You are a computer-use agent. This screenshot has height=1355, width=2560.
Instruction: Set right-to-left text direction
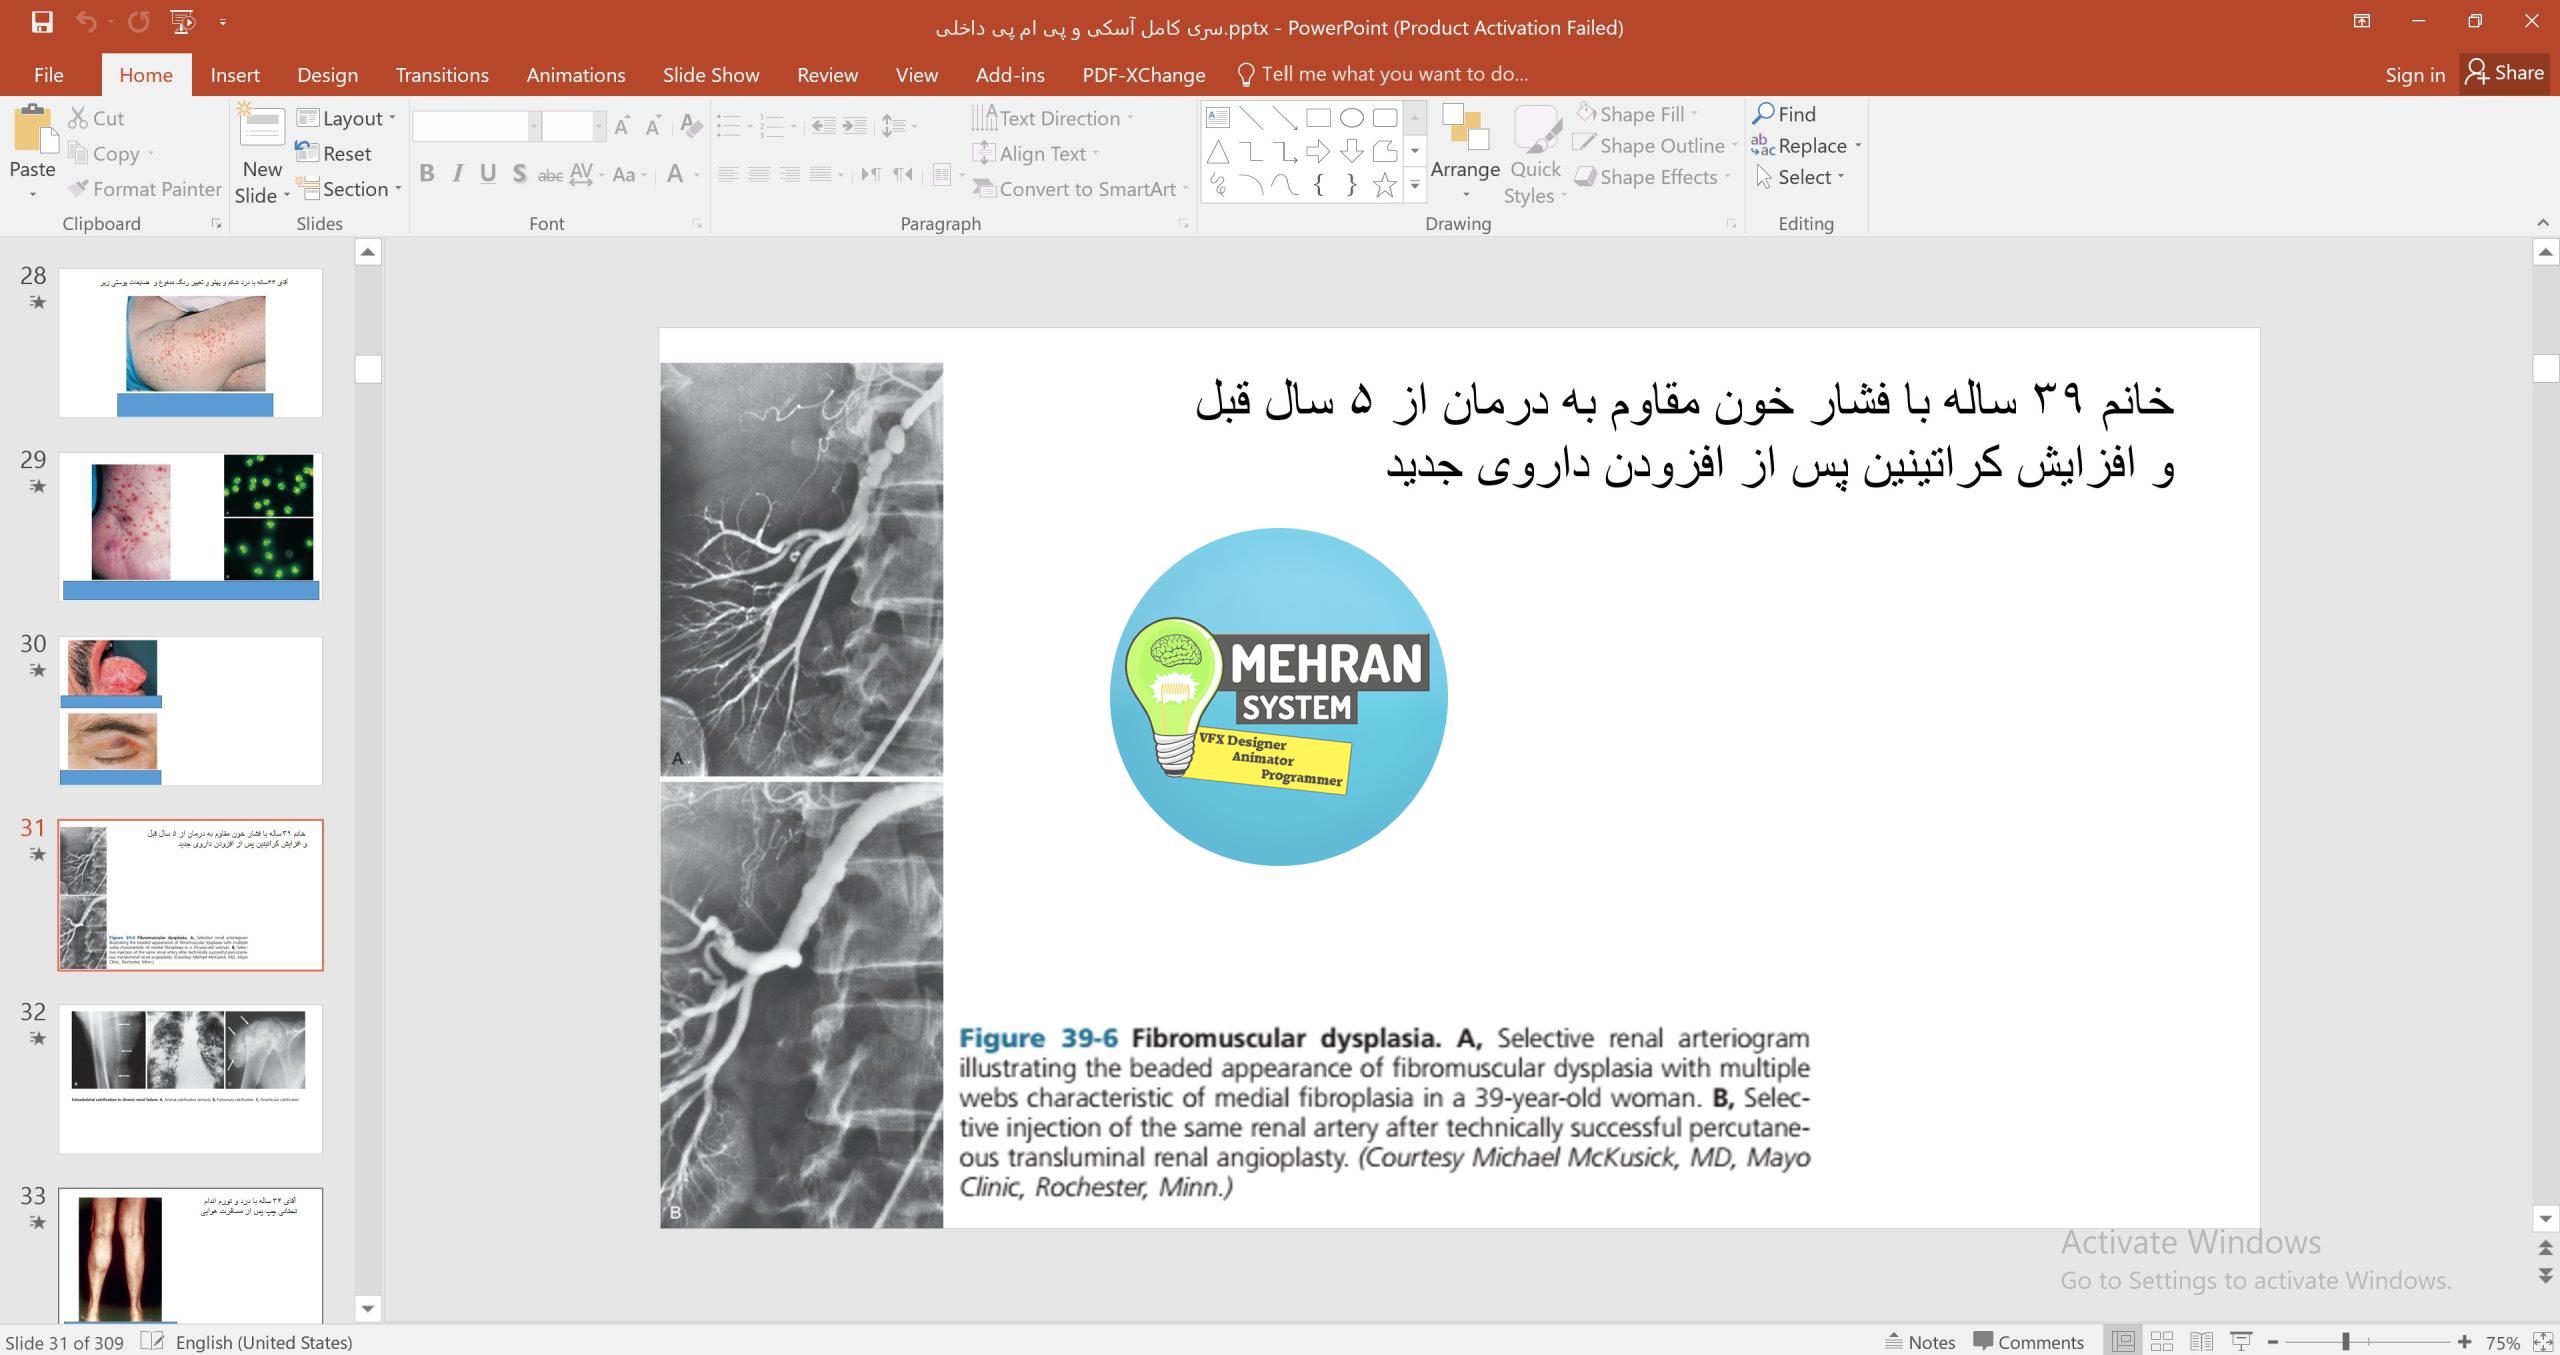click(903, 174)
